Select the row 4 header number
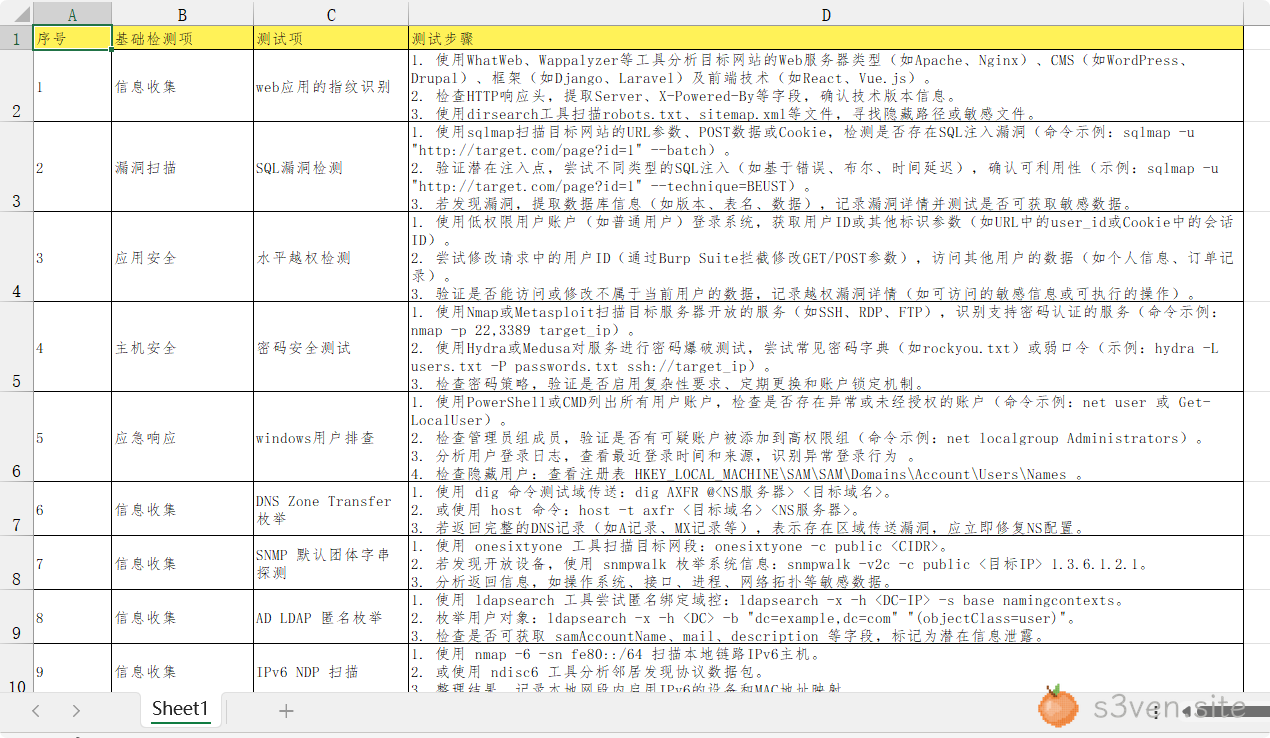1270x738 pixels. pyautogui.click(x=16, y=257)
